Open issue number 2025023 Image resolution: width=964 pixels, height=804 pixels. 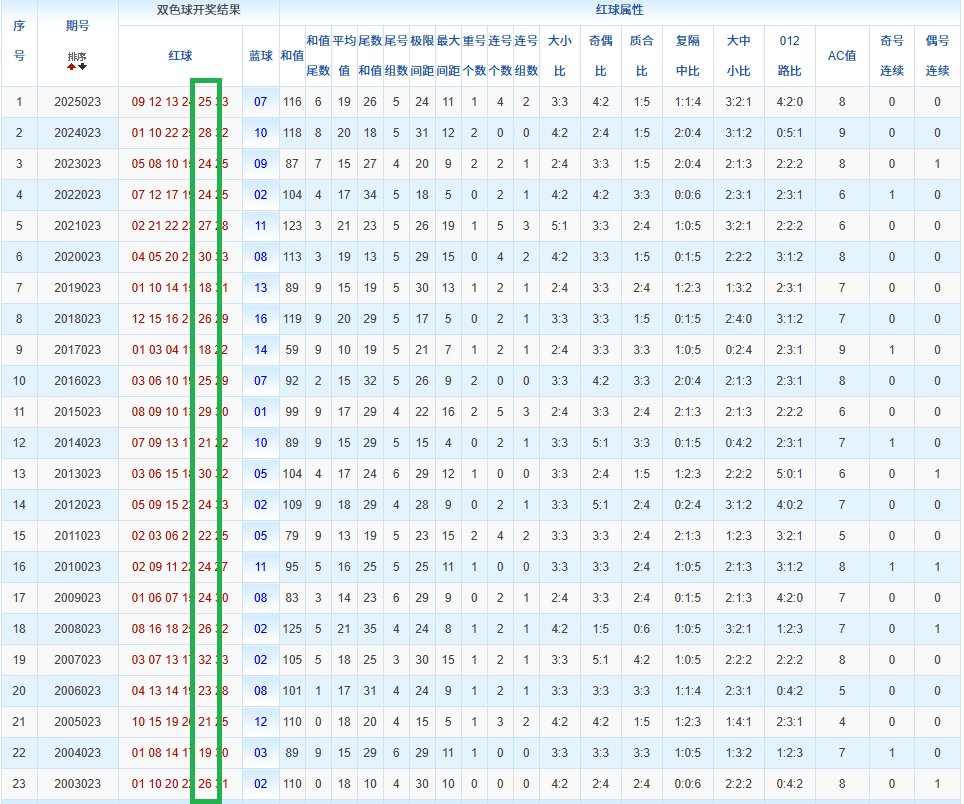tap(77, 102)
